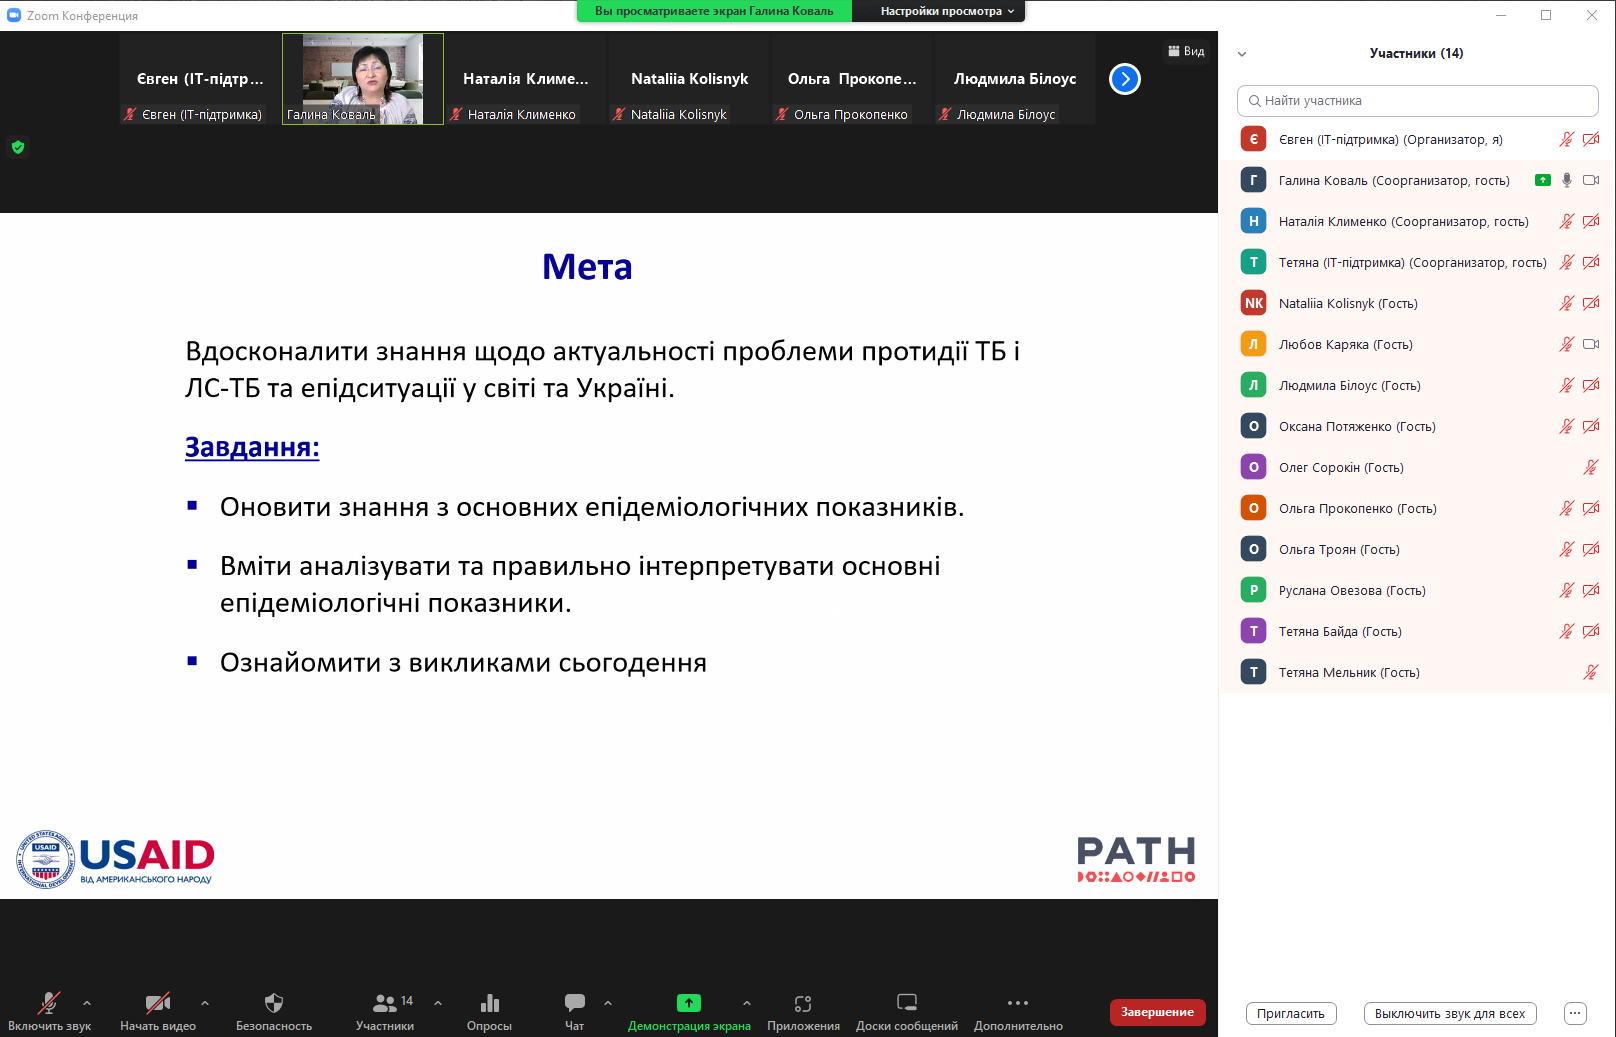
Task: Click the green Share Screen (Демонстрация экрана) icon
Action: [x=688, y=1003]
